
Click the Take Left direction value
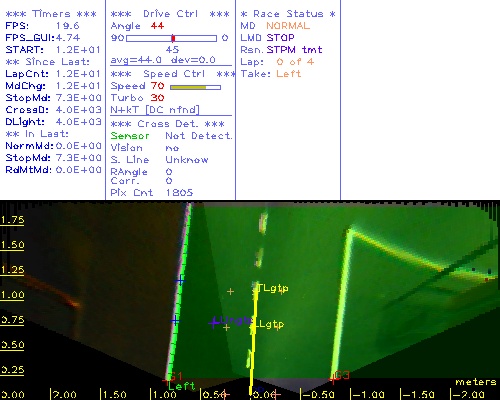289,74
